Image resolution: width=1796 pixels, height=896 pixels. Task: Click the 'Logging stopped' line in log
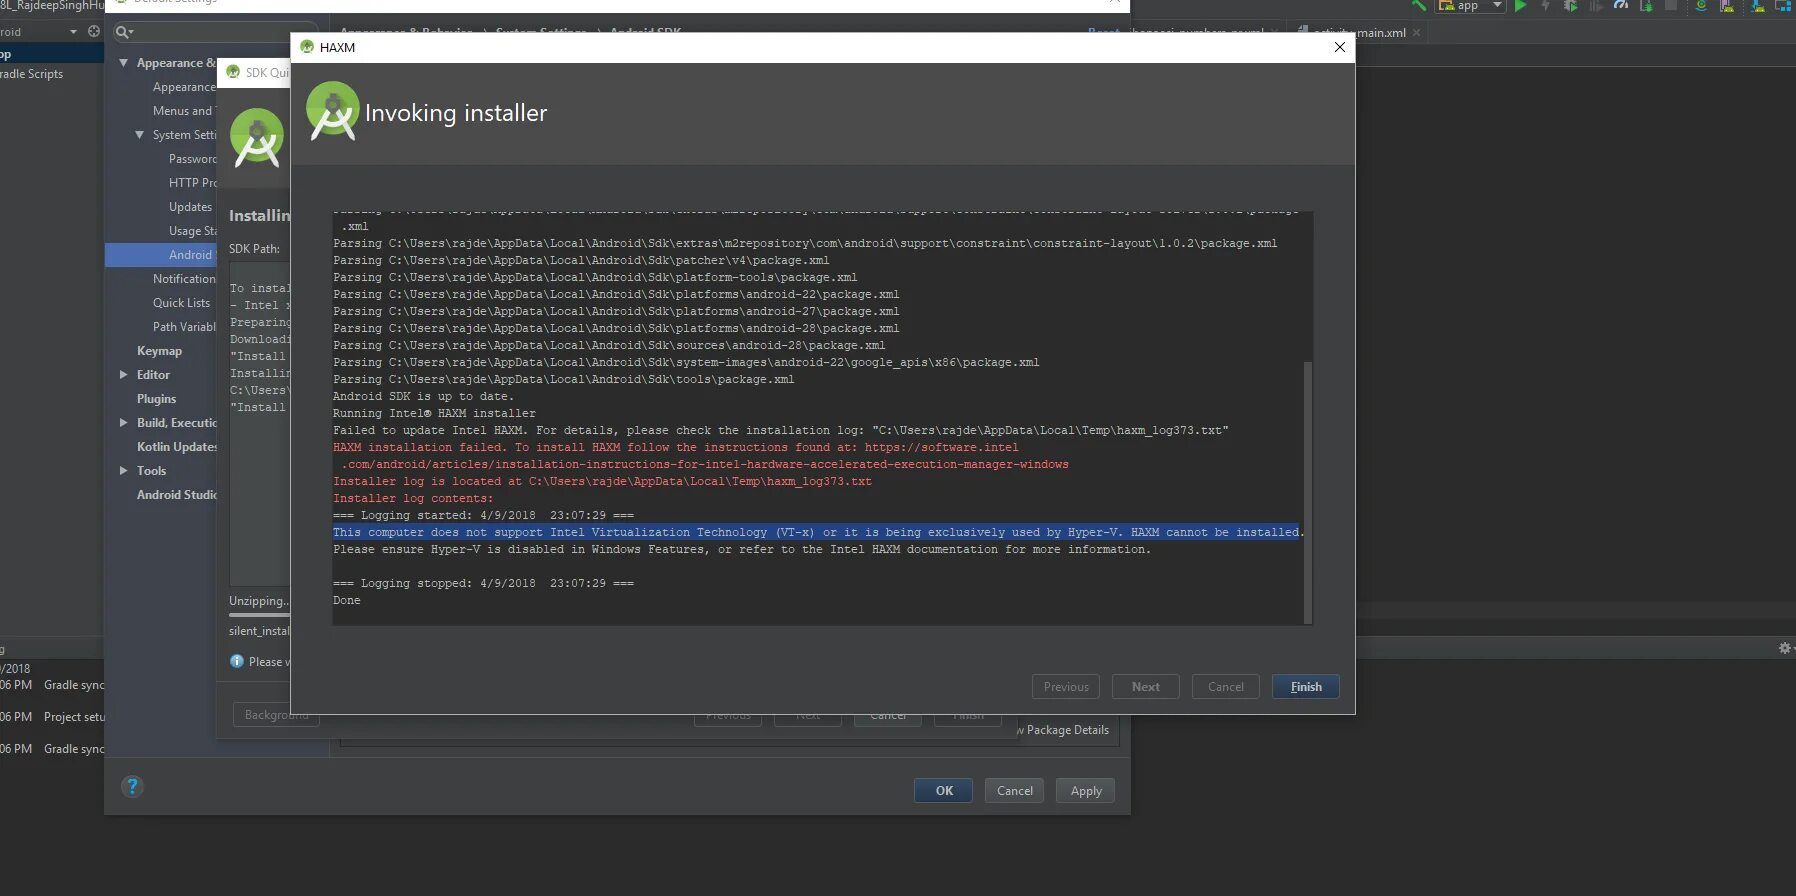483,583
